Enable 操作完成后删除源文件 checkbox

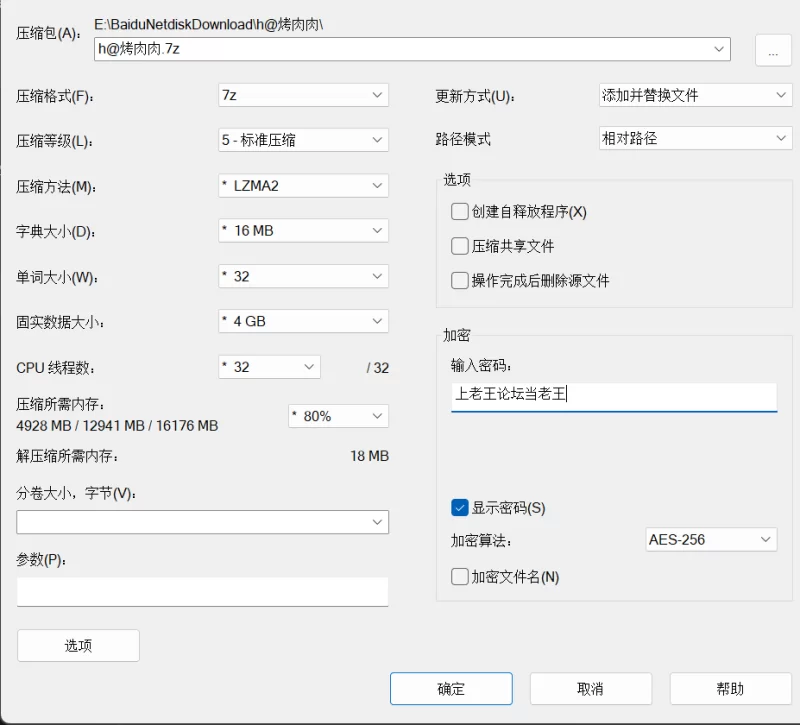tap(460, 281)
